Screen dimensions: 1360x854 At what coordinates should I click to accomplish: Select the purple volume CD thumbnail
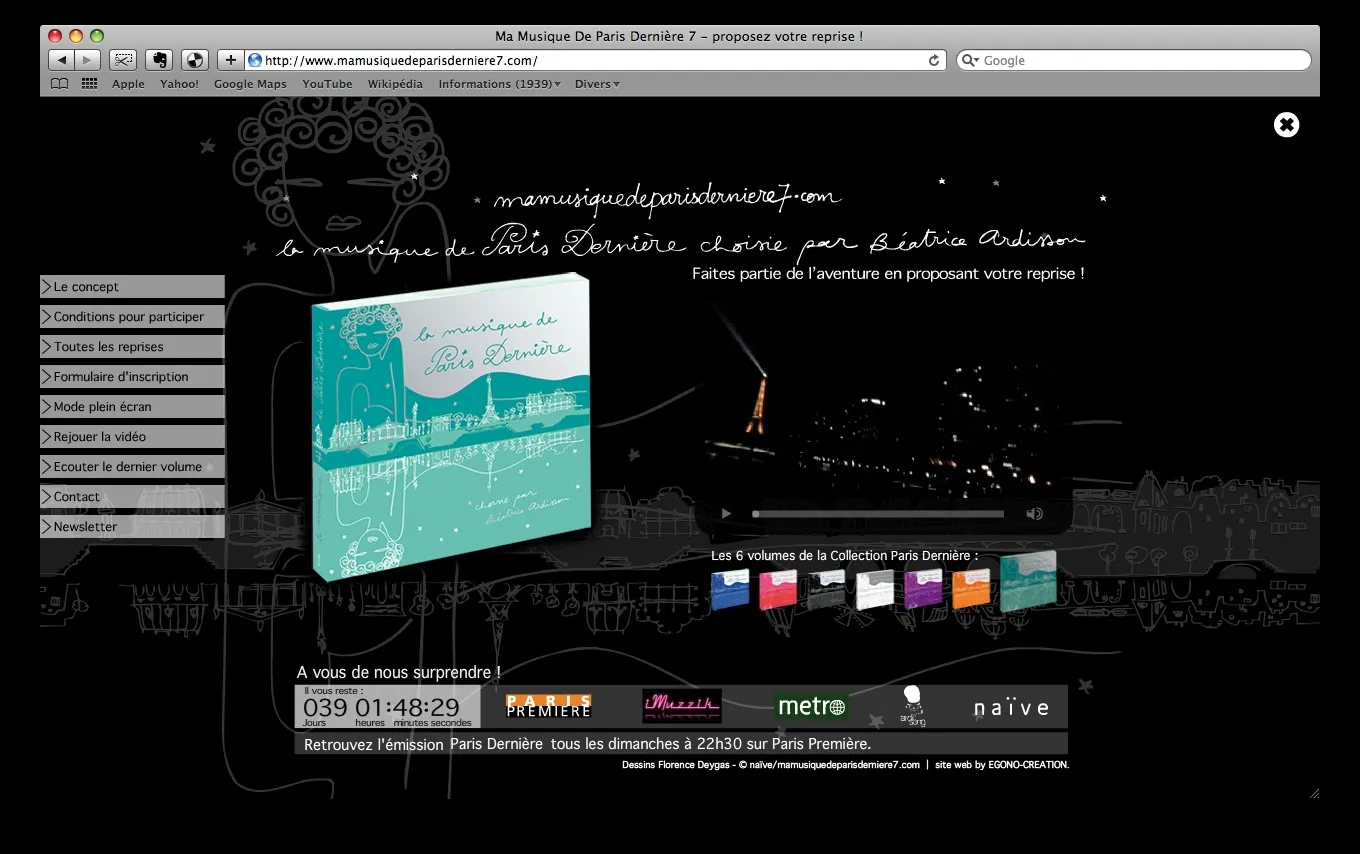pos(923,589)
